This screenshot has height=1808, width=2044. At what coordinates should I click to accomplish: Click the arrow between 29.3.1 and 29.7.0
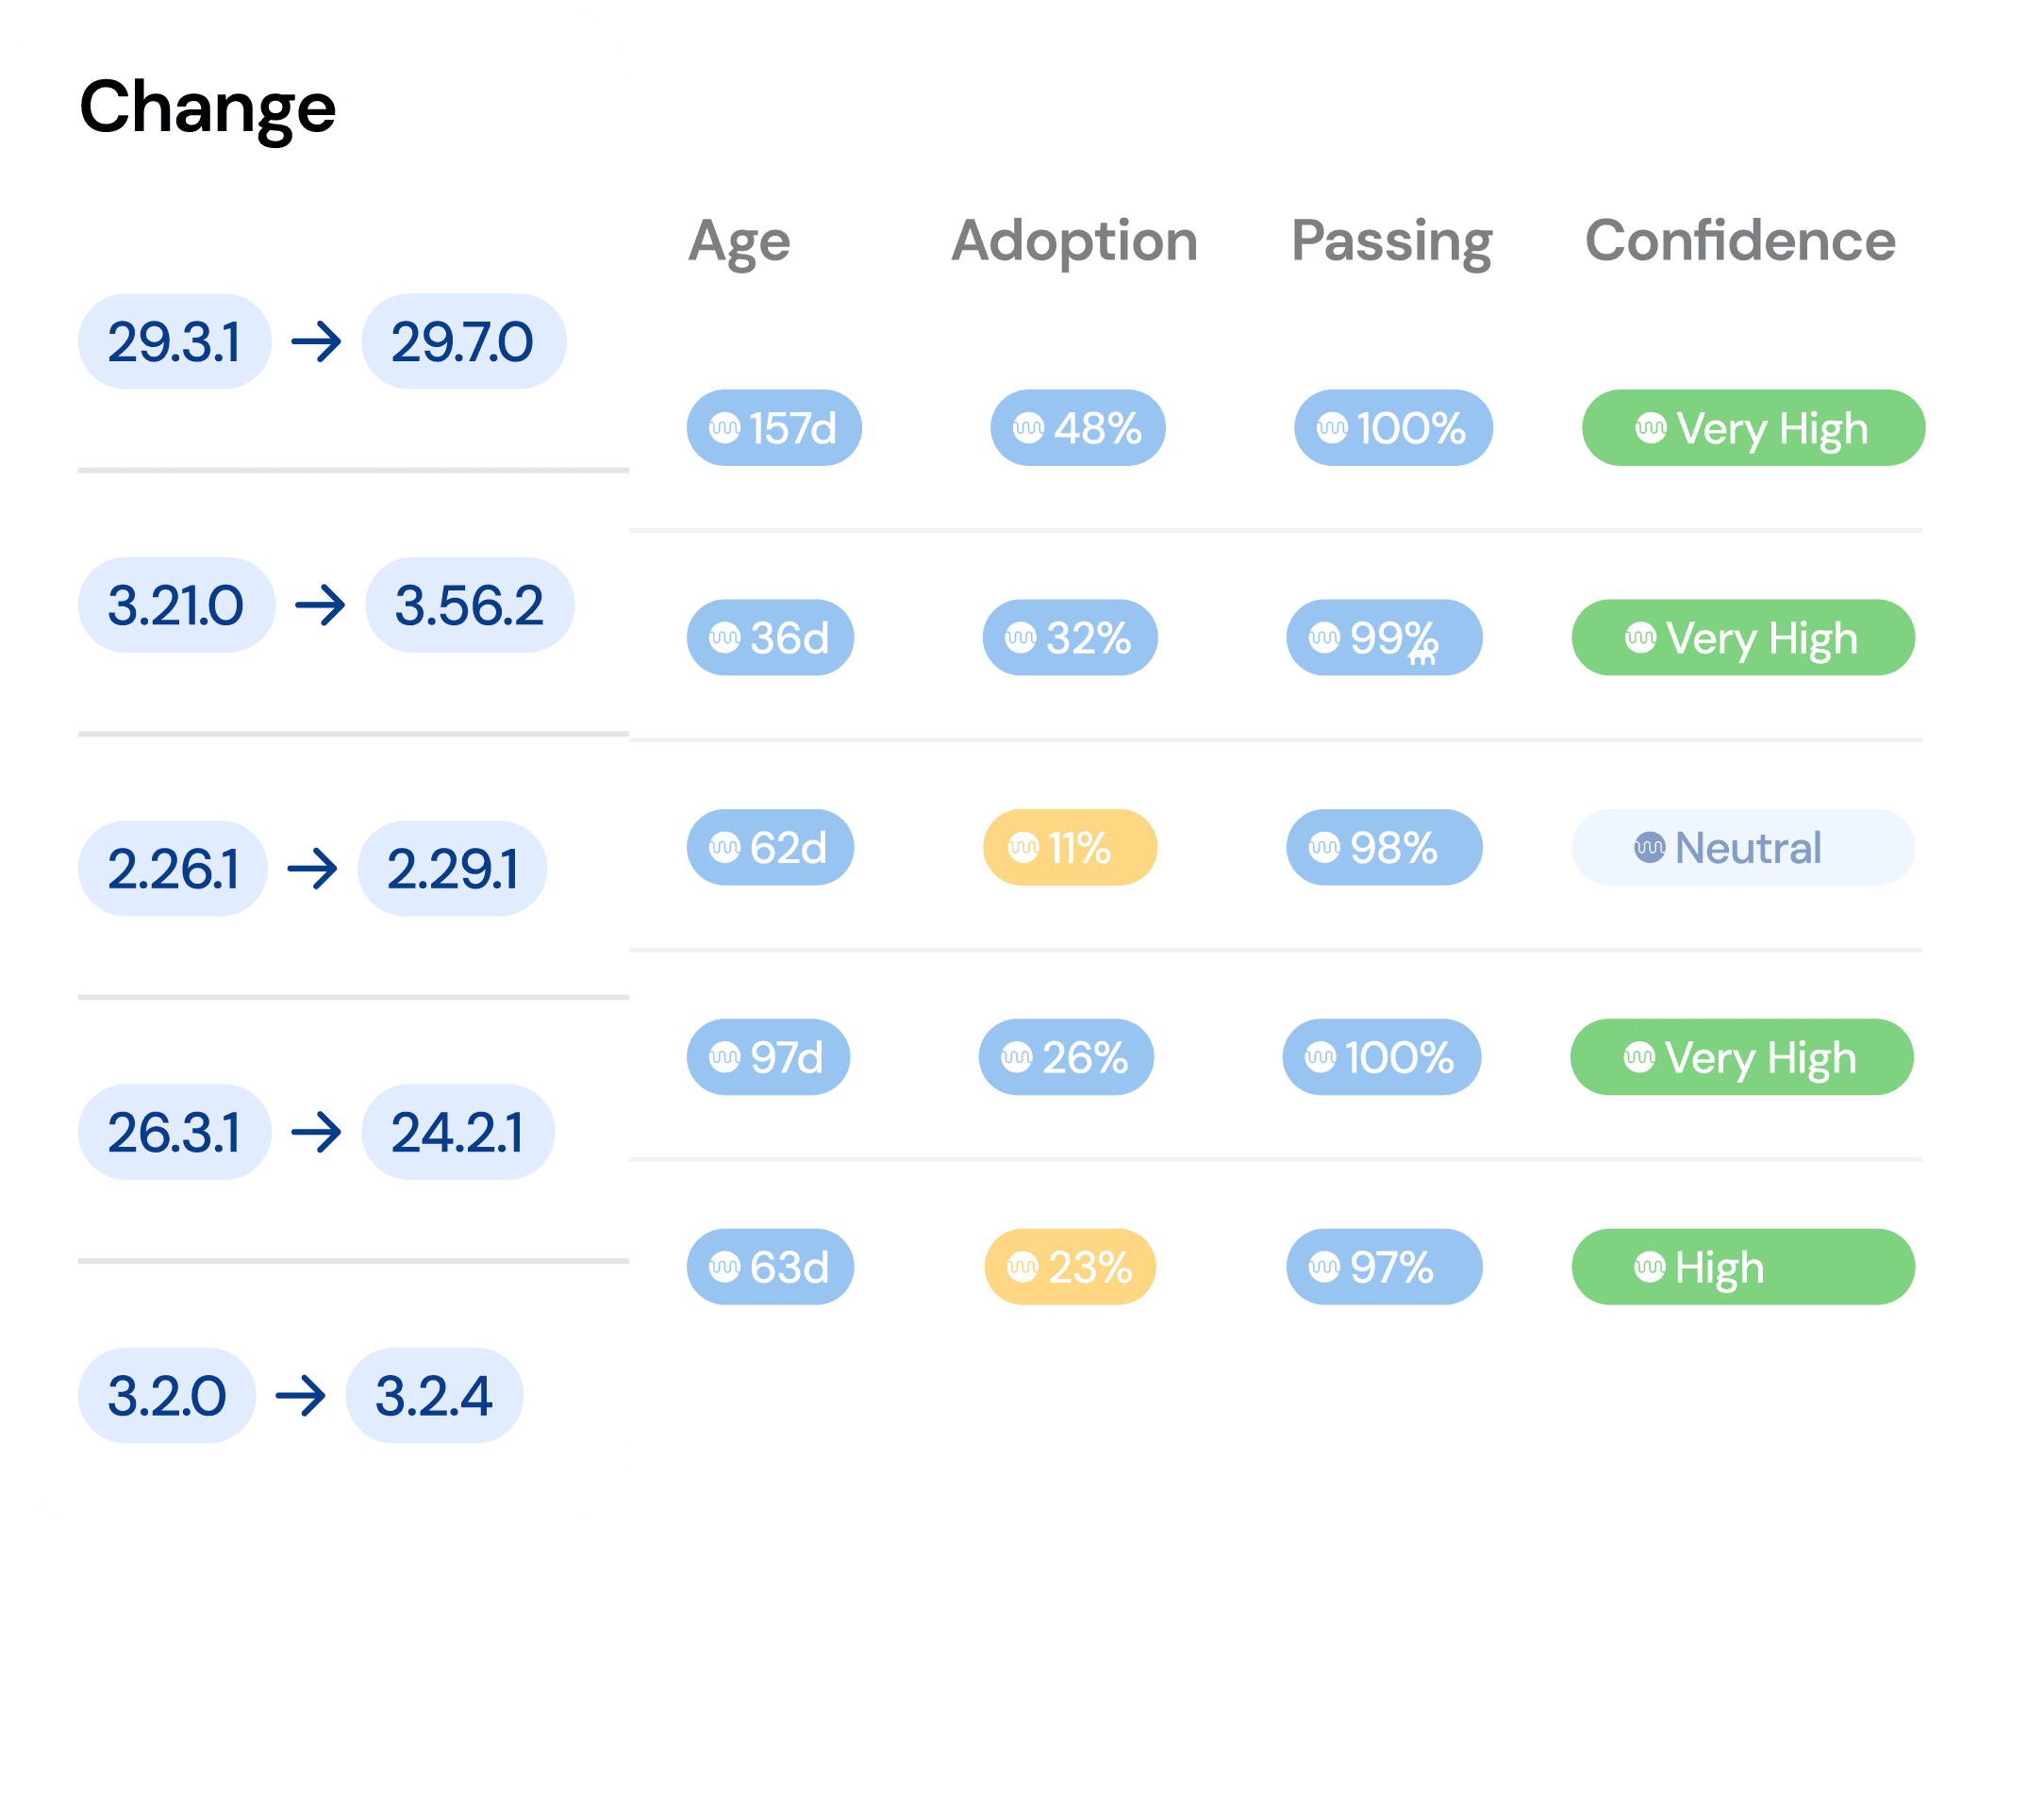coord(316,343)
